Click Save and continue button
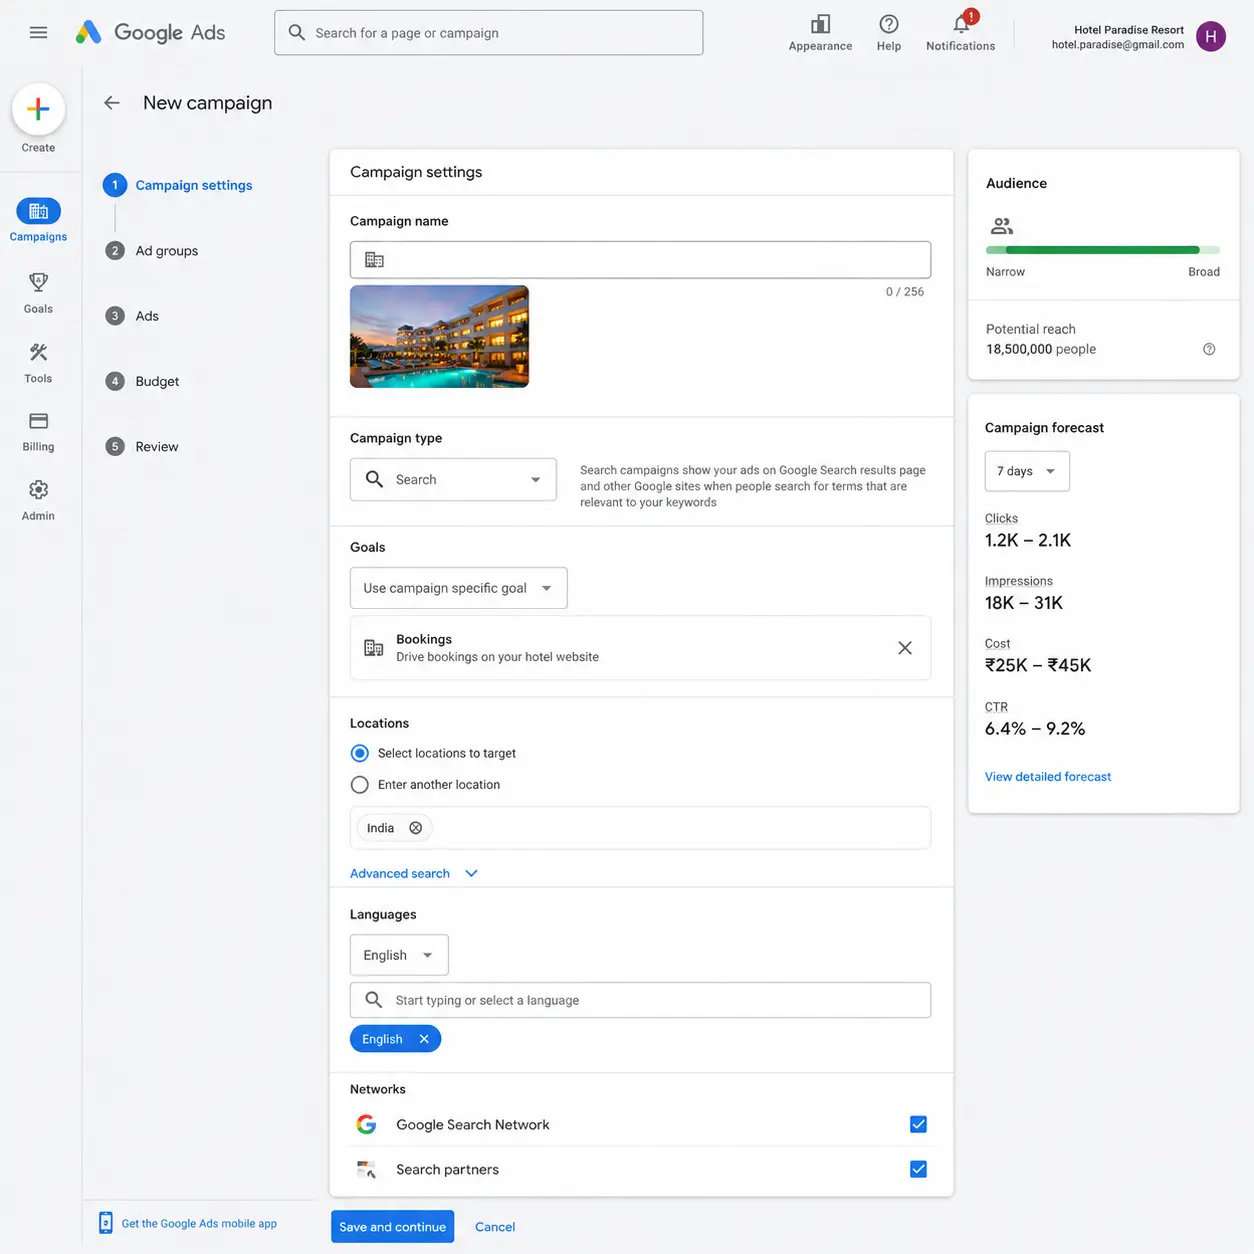The image size is (1254, 1254). point(392,1227)
